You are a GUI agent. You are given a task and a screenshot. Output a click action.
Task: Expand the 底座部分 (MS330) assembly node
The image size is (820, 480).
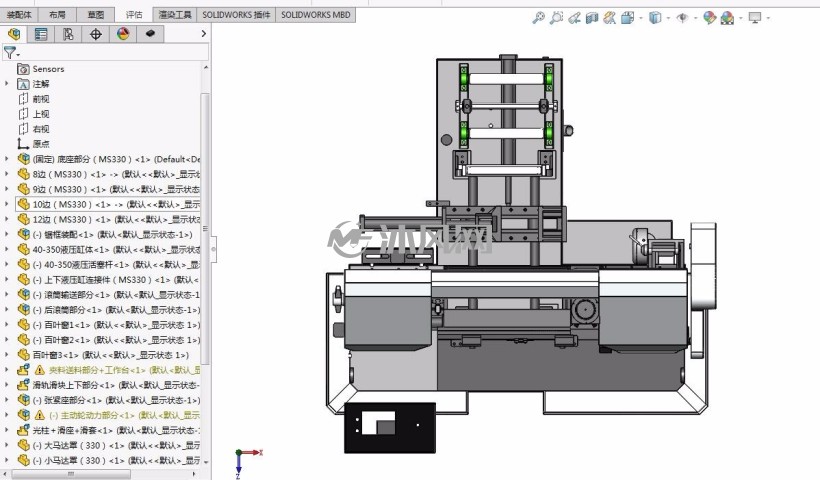point(7,159)
